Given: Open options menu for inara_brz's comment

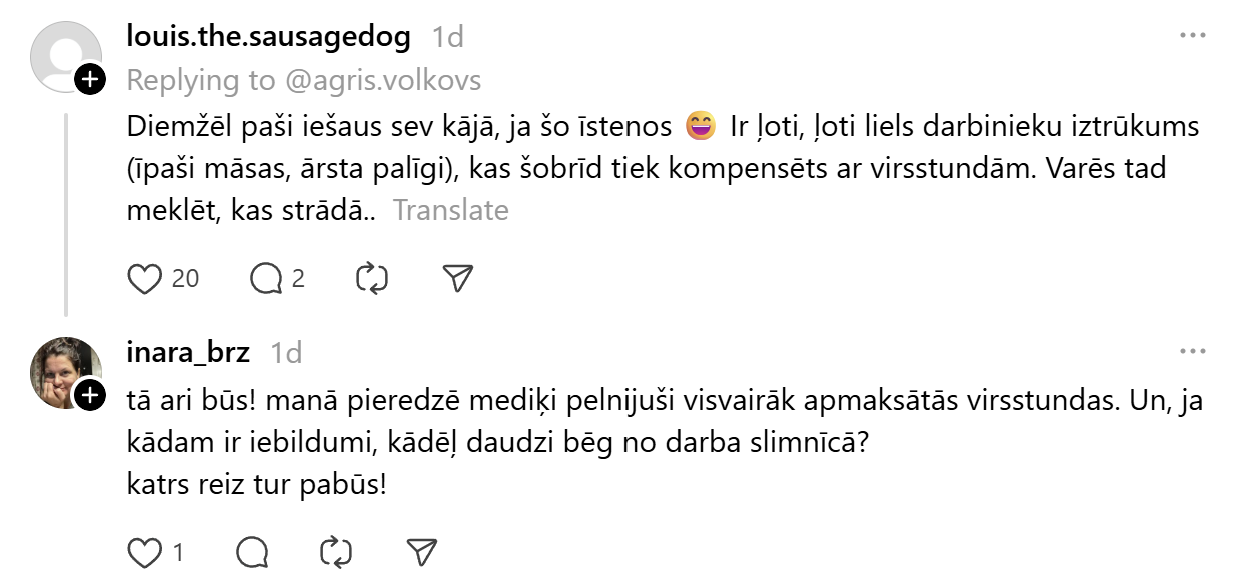Looking at the screenshot, I should [x=1195, y=350].
